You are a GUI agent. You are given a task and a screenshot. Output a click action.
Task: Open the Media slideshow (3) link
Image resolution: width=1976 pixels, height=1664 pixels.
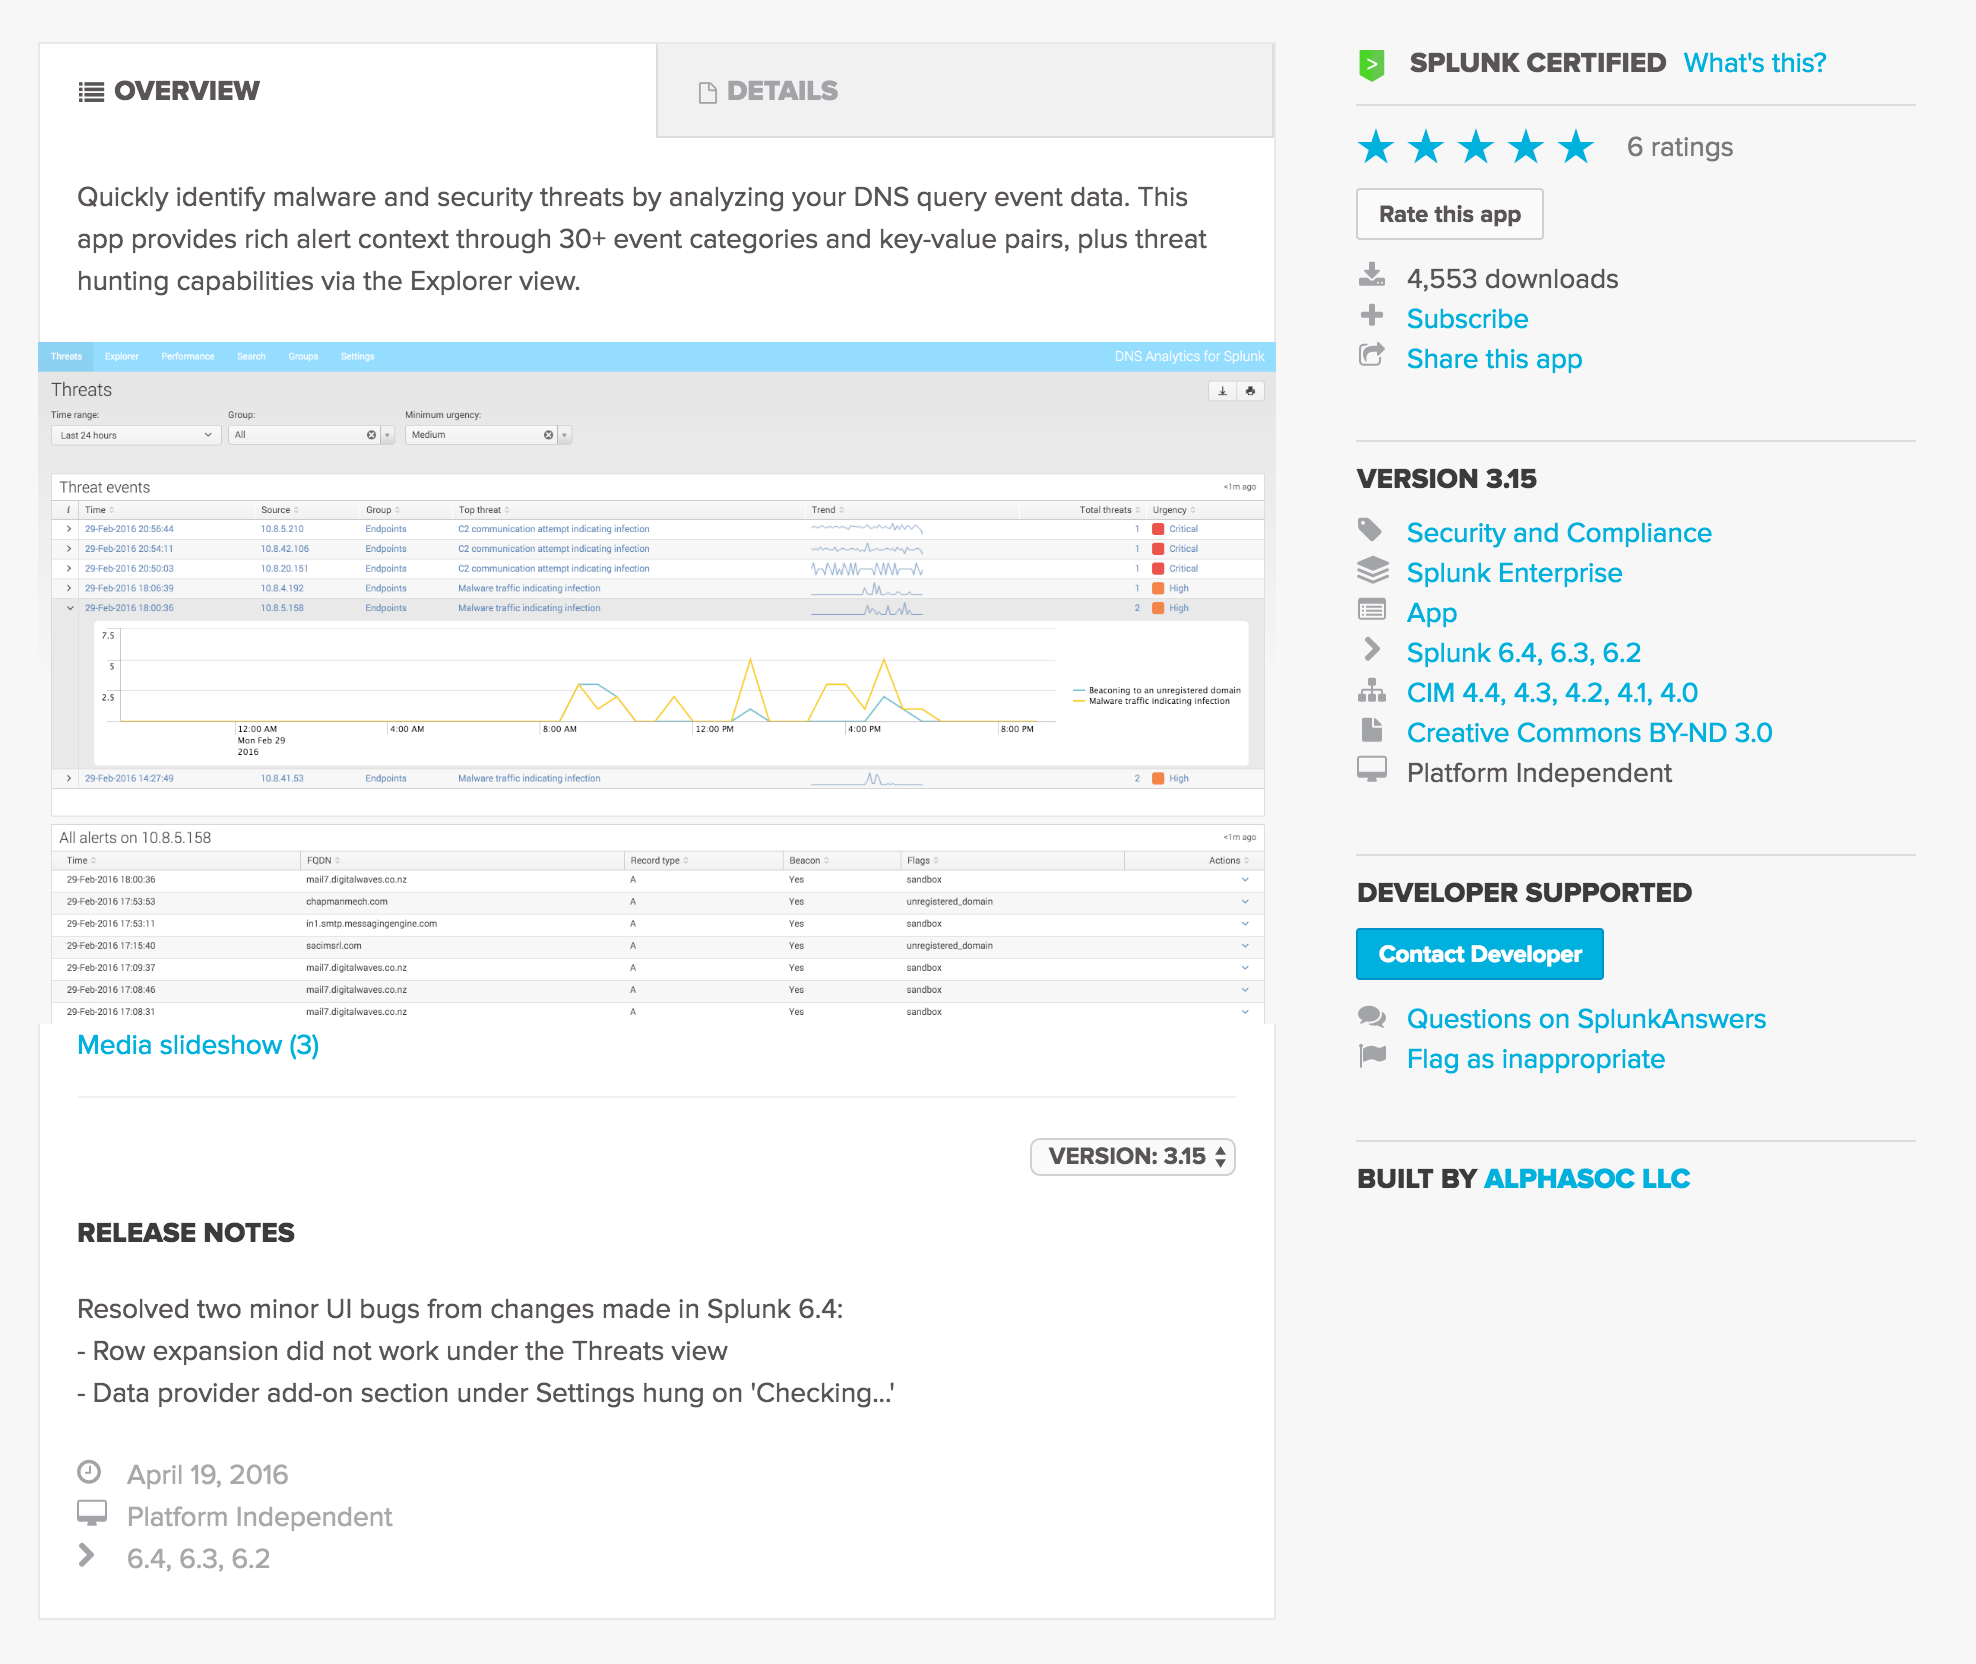click(x=198, y=1045)
